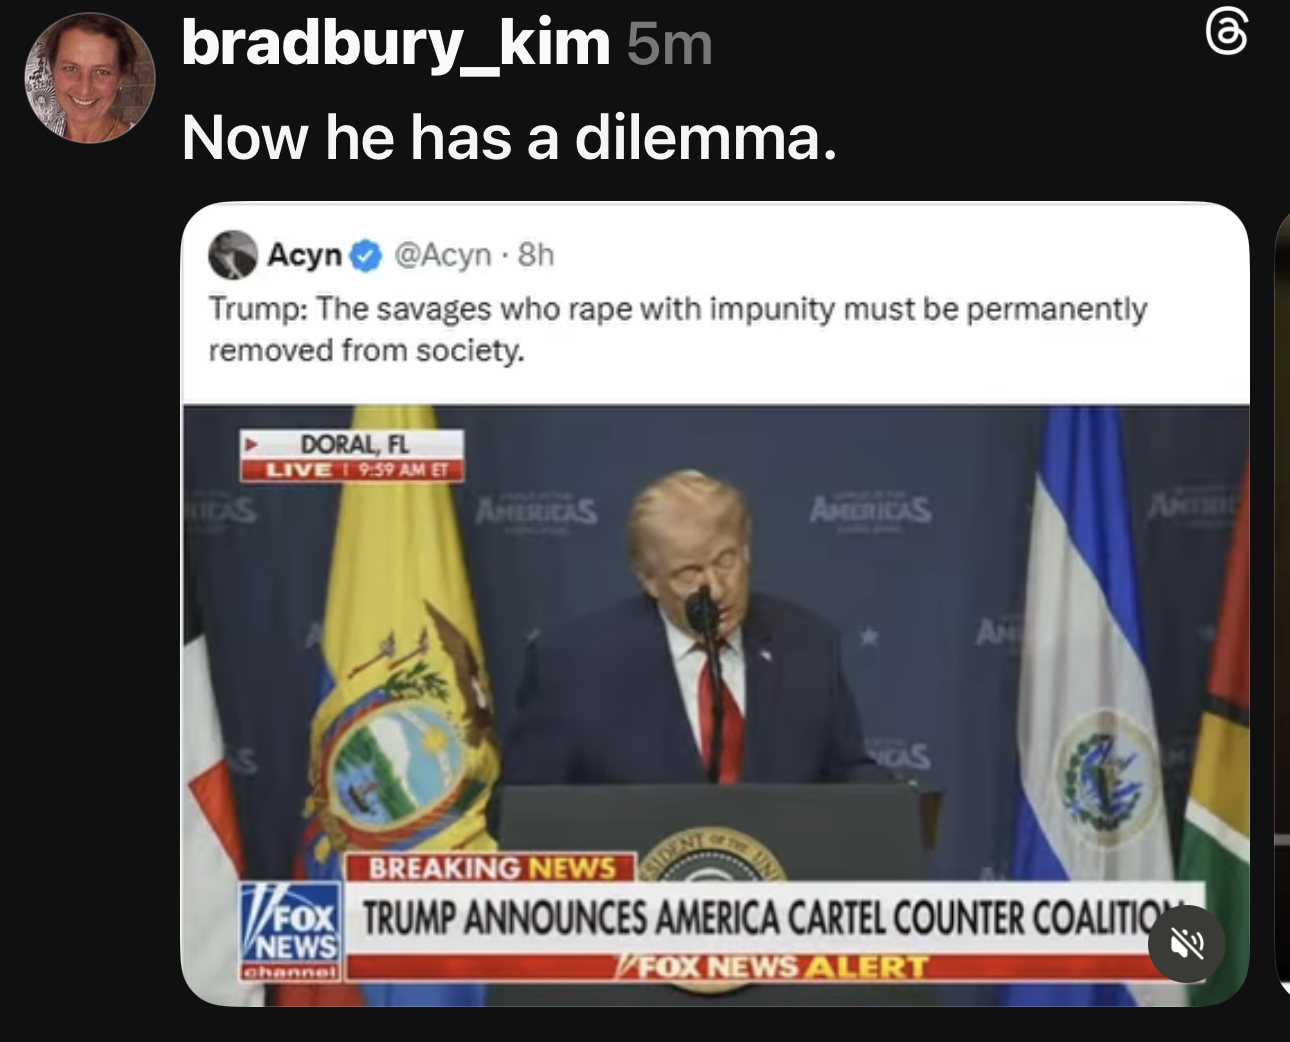Click the BREAKING NEWS red label
1290x1042 pixels.
click(491, 867)
